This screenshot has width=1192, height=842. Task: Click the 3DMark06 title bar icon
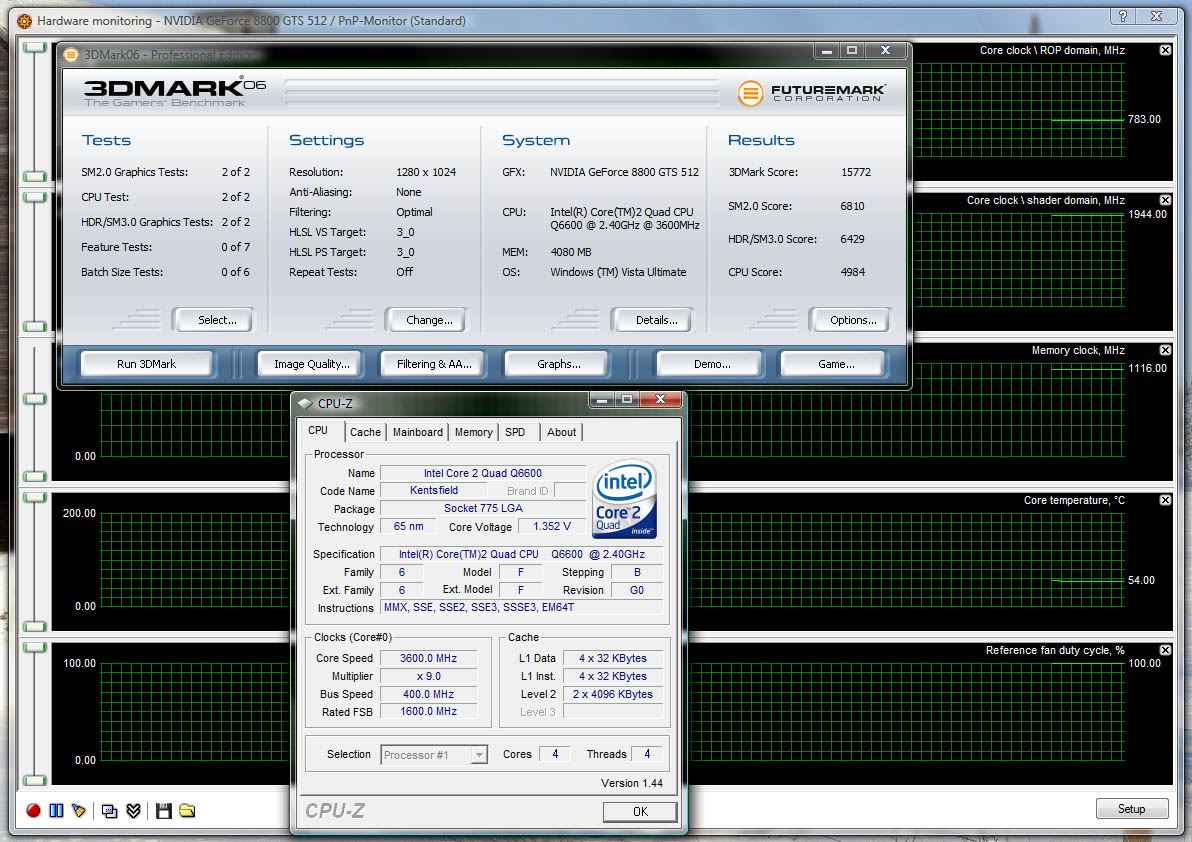pyautogui.click(x=71, y=55)
